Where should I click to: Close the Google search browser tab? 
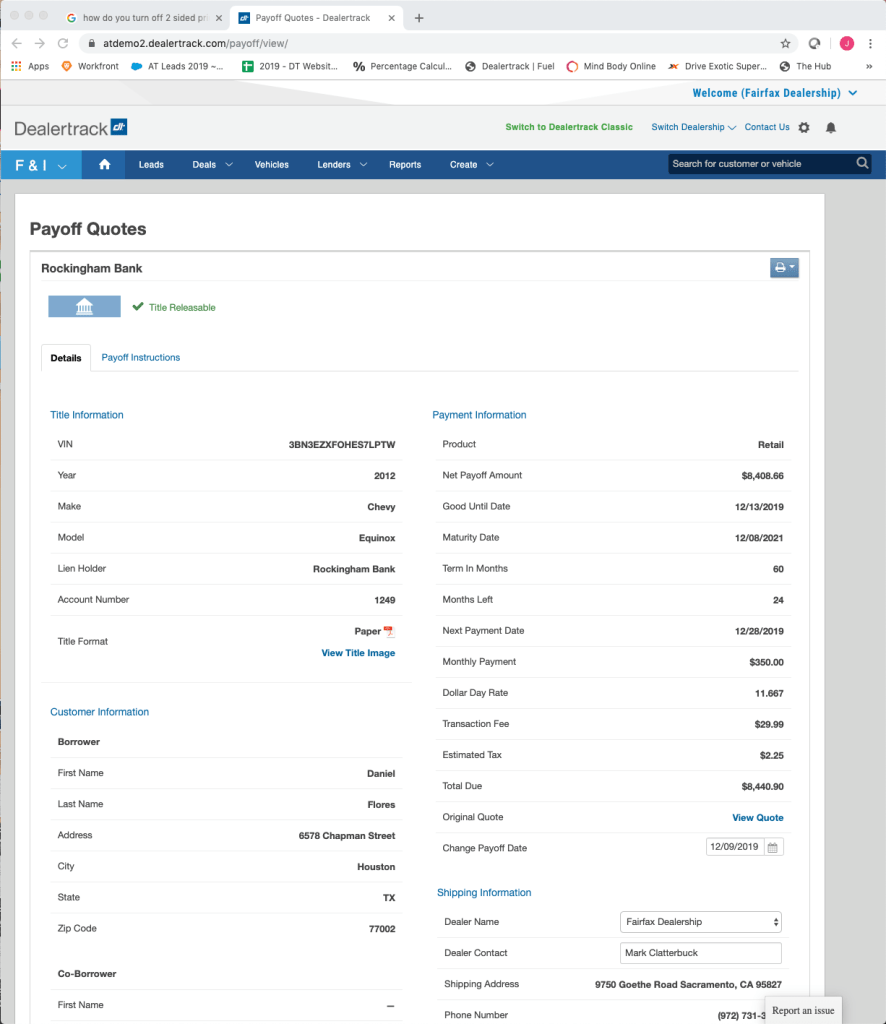coord(219,18)
